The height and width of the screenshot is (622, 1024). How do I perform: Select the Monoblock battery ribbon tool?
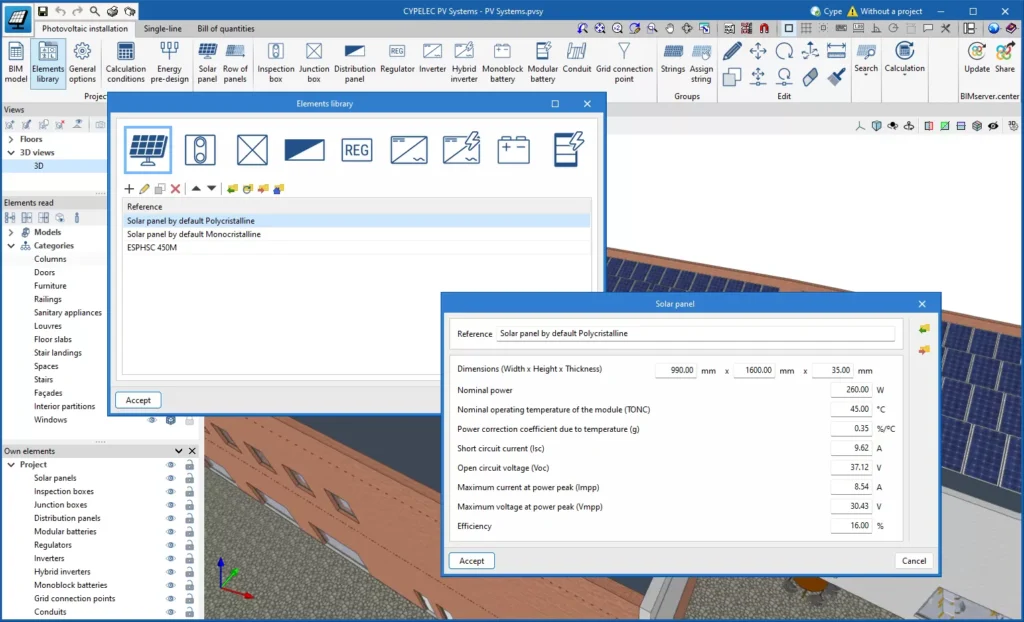click(x=502, y=62)
